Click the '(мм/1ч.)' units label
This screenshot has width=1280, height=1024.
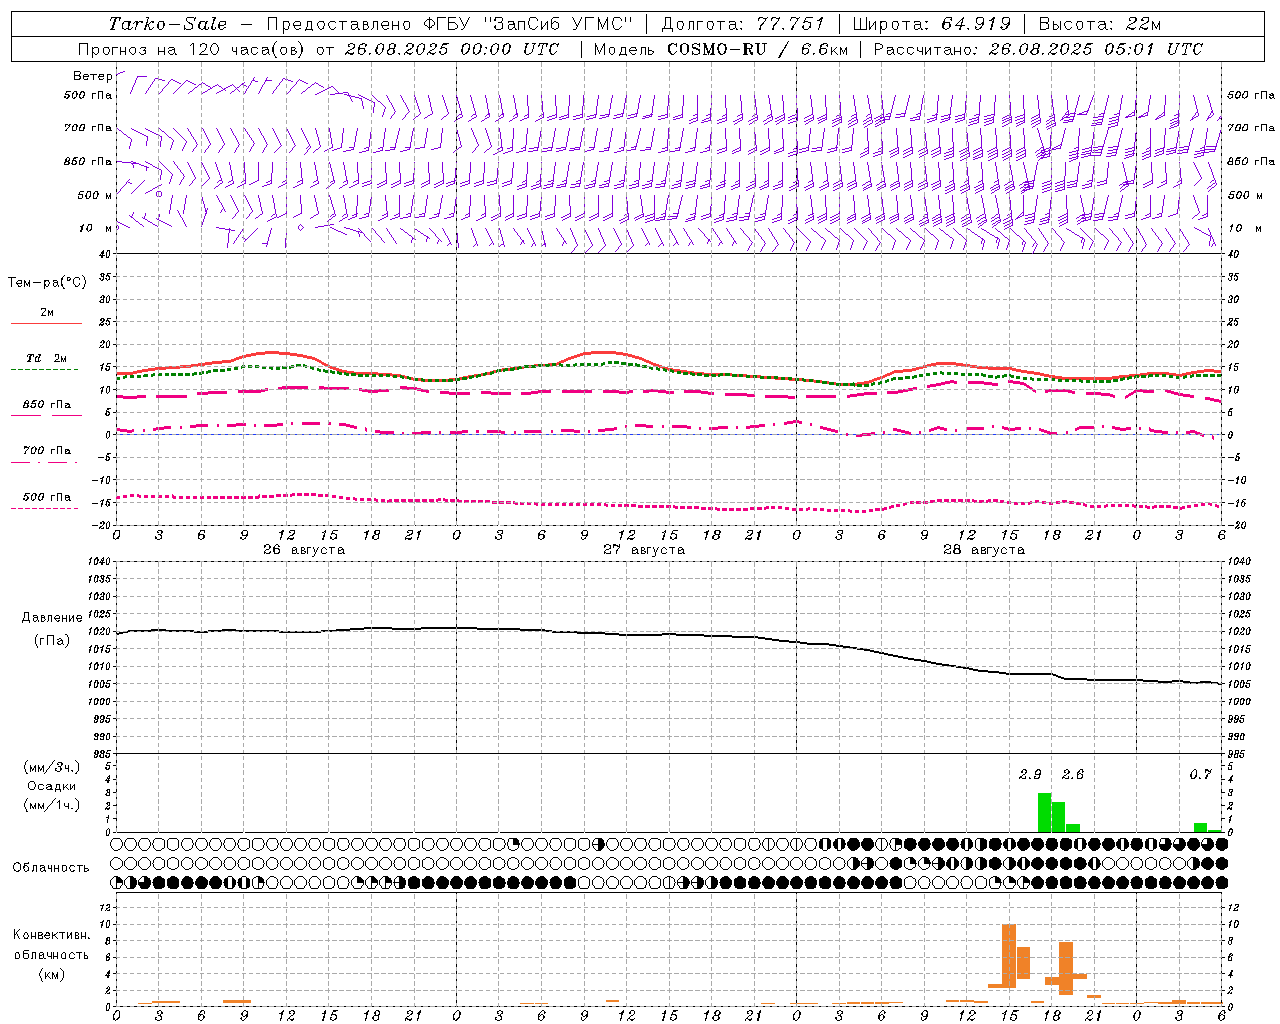(52, 805)
